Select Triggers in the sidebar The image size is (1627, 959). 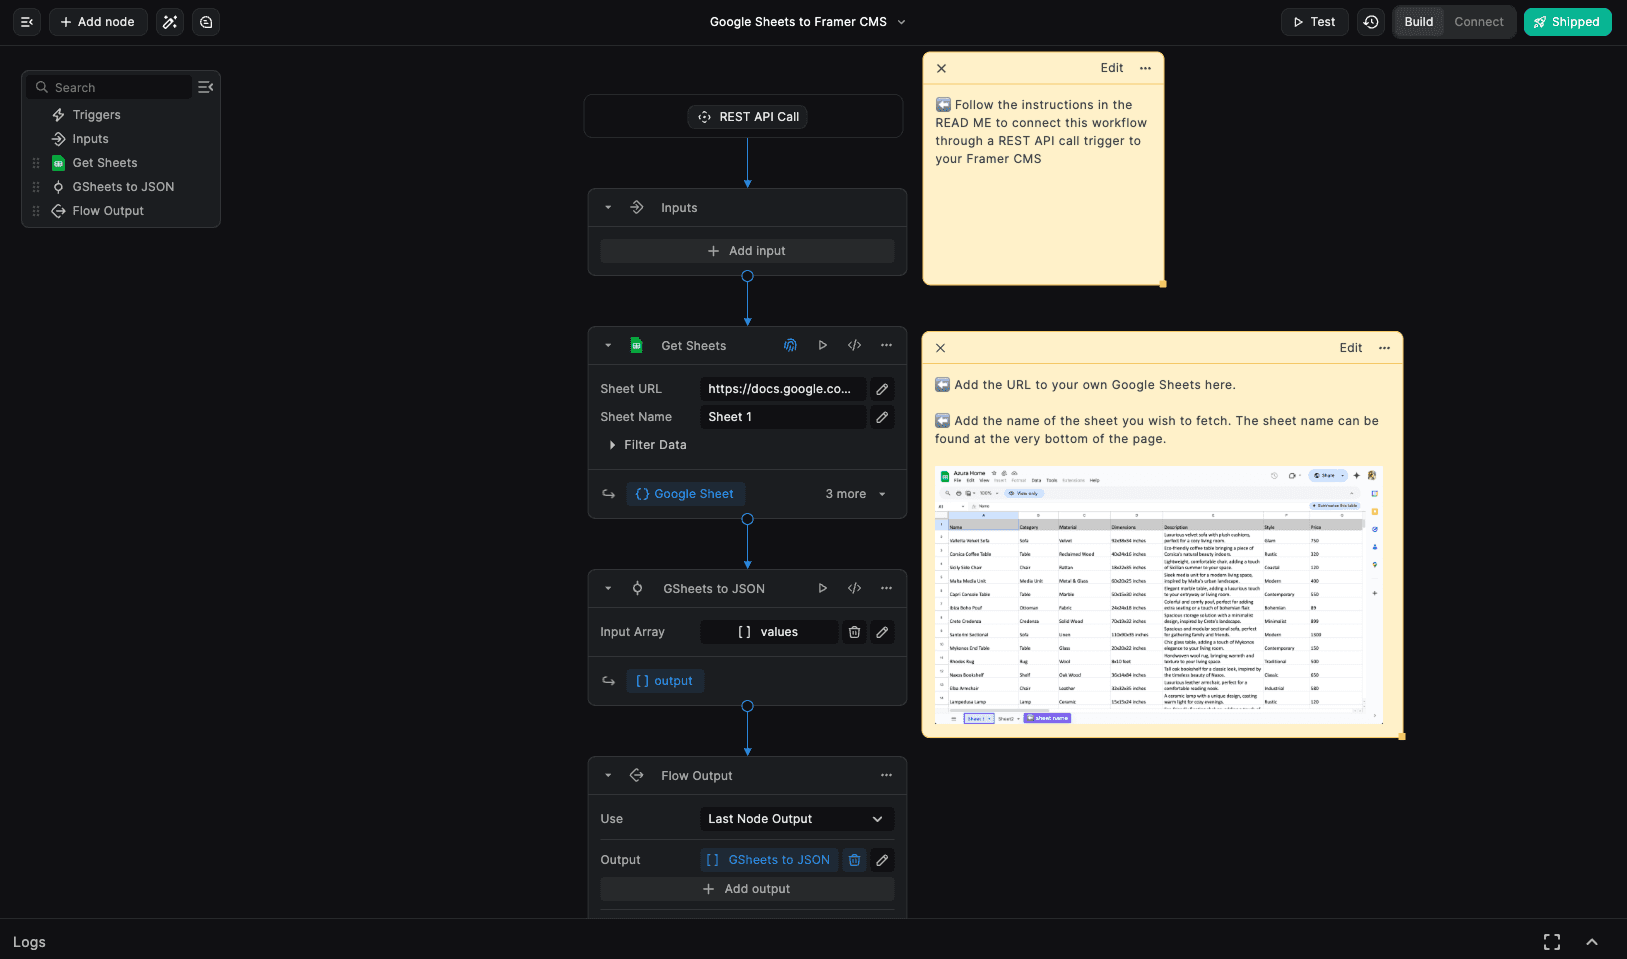pyautogui.click(x=96, y=115)
